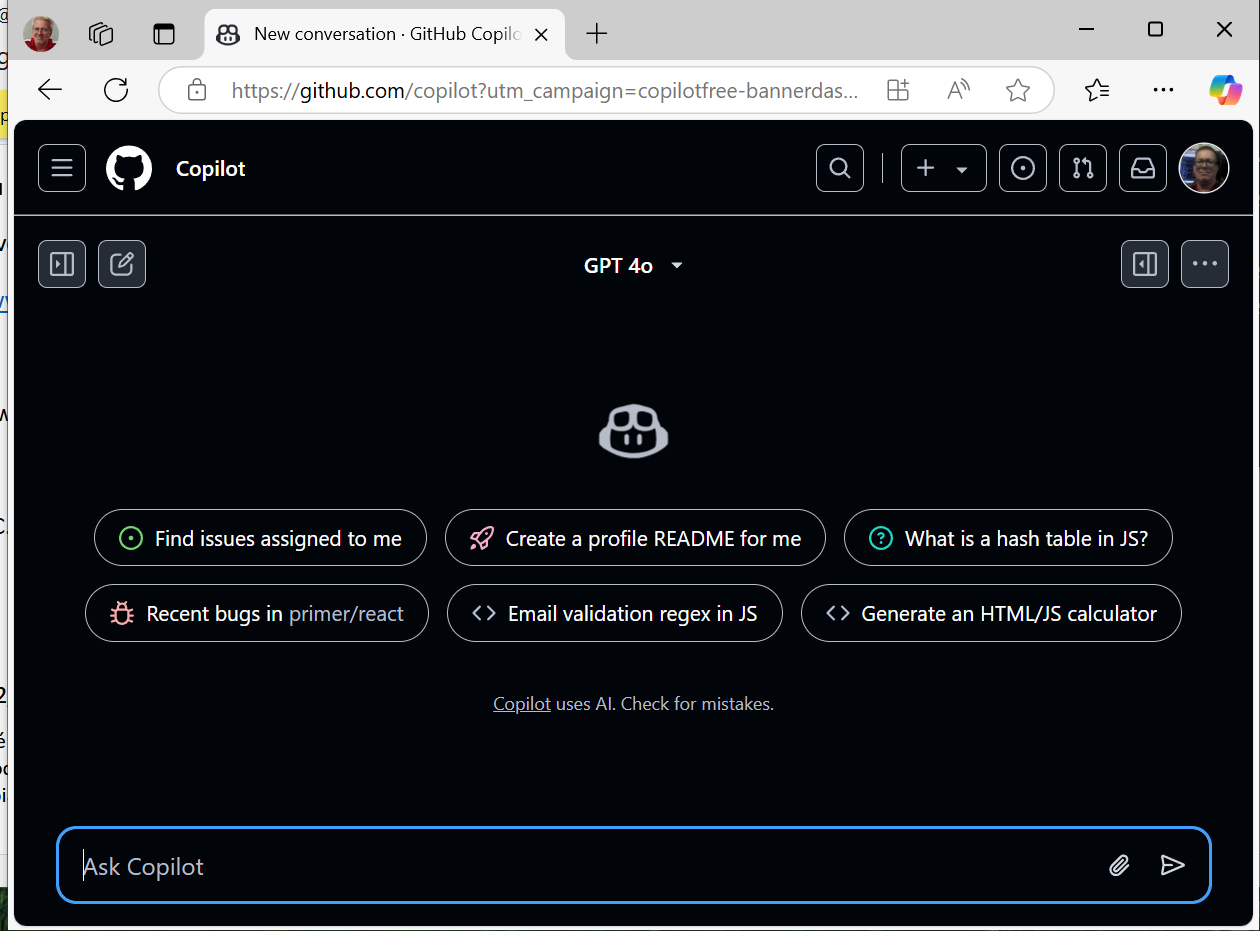Open the Edge Copilot sidebar icon

1226,90
